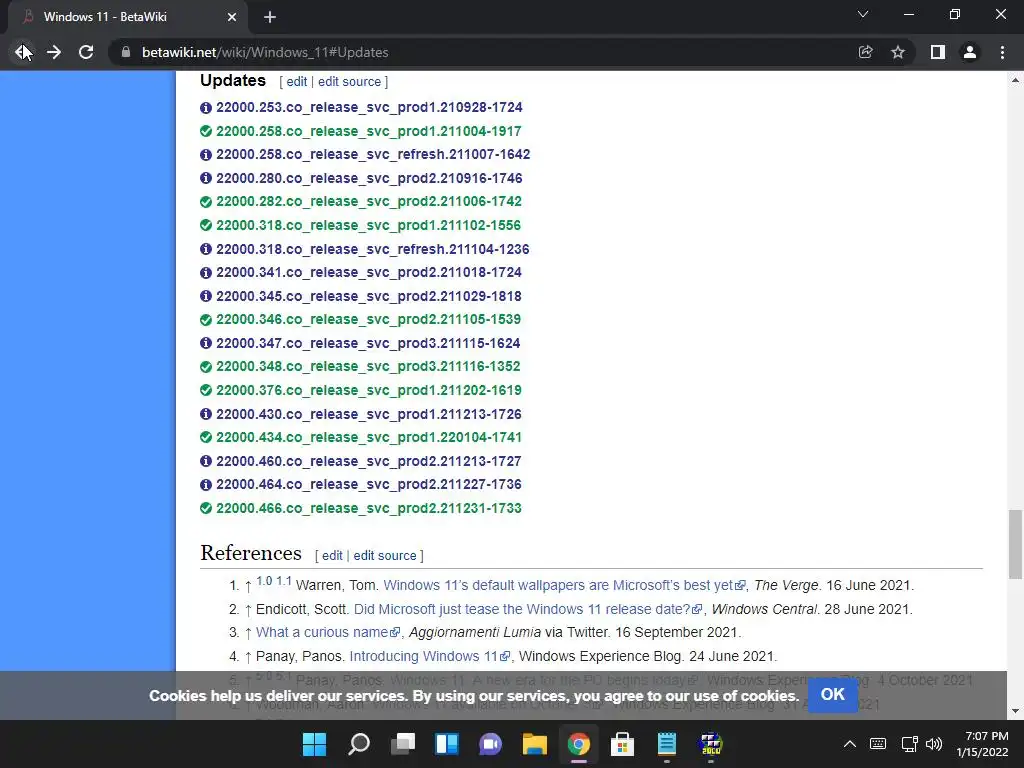Viewport: 1024px width, 768px height.
Task: Open build 22000.346.co_release_svc_prod2.211105-1539
Action: click(x=368, y=319)
